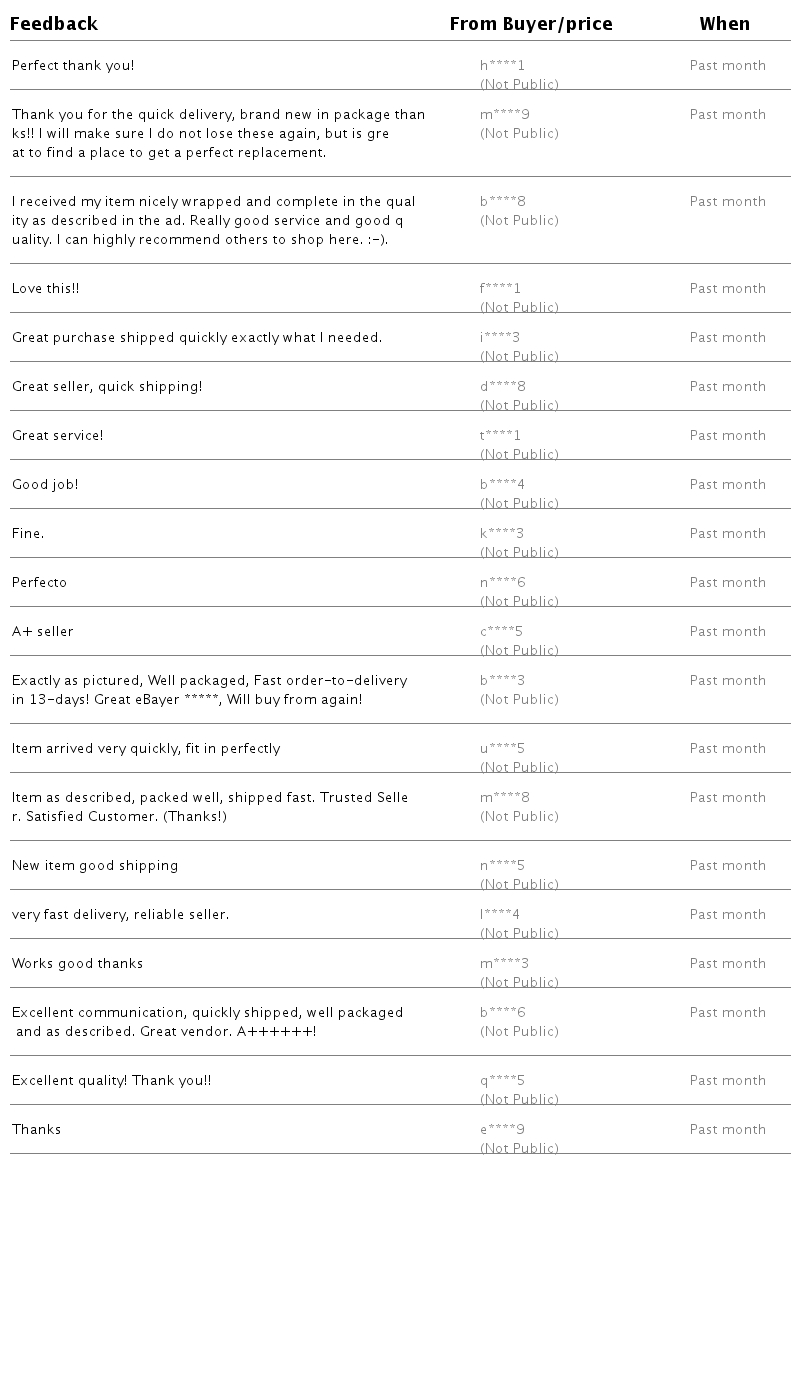The width and height of the screenshot is (800, 1396).
Task: Select buyer l****4's username
Action: pyautogui.click(x=500, y=915)
